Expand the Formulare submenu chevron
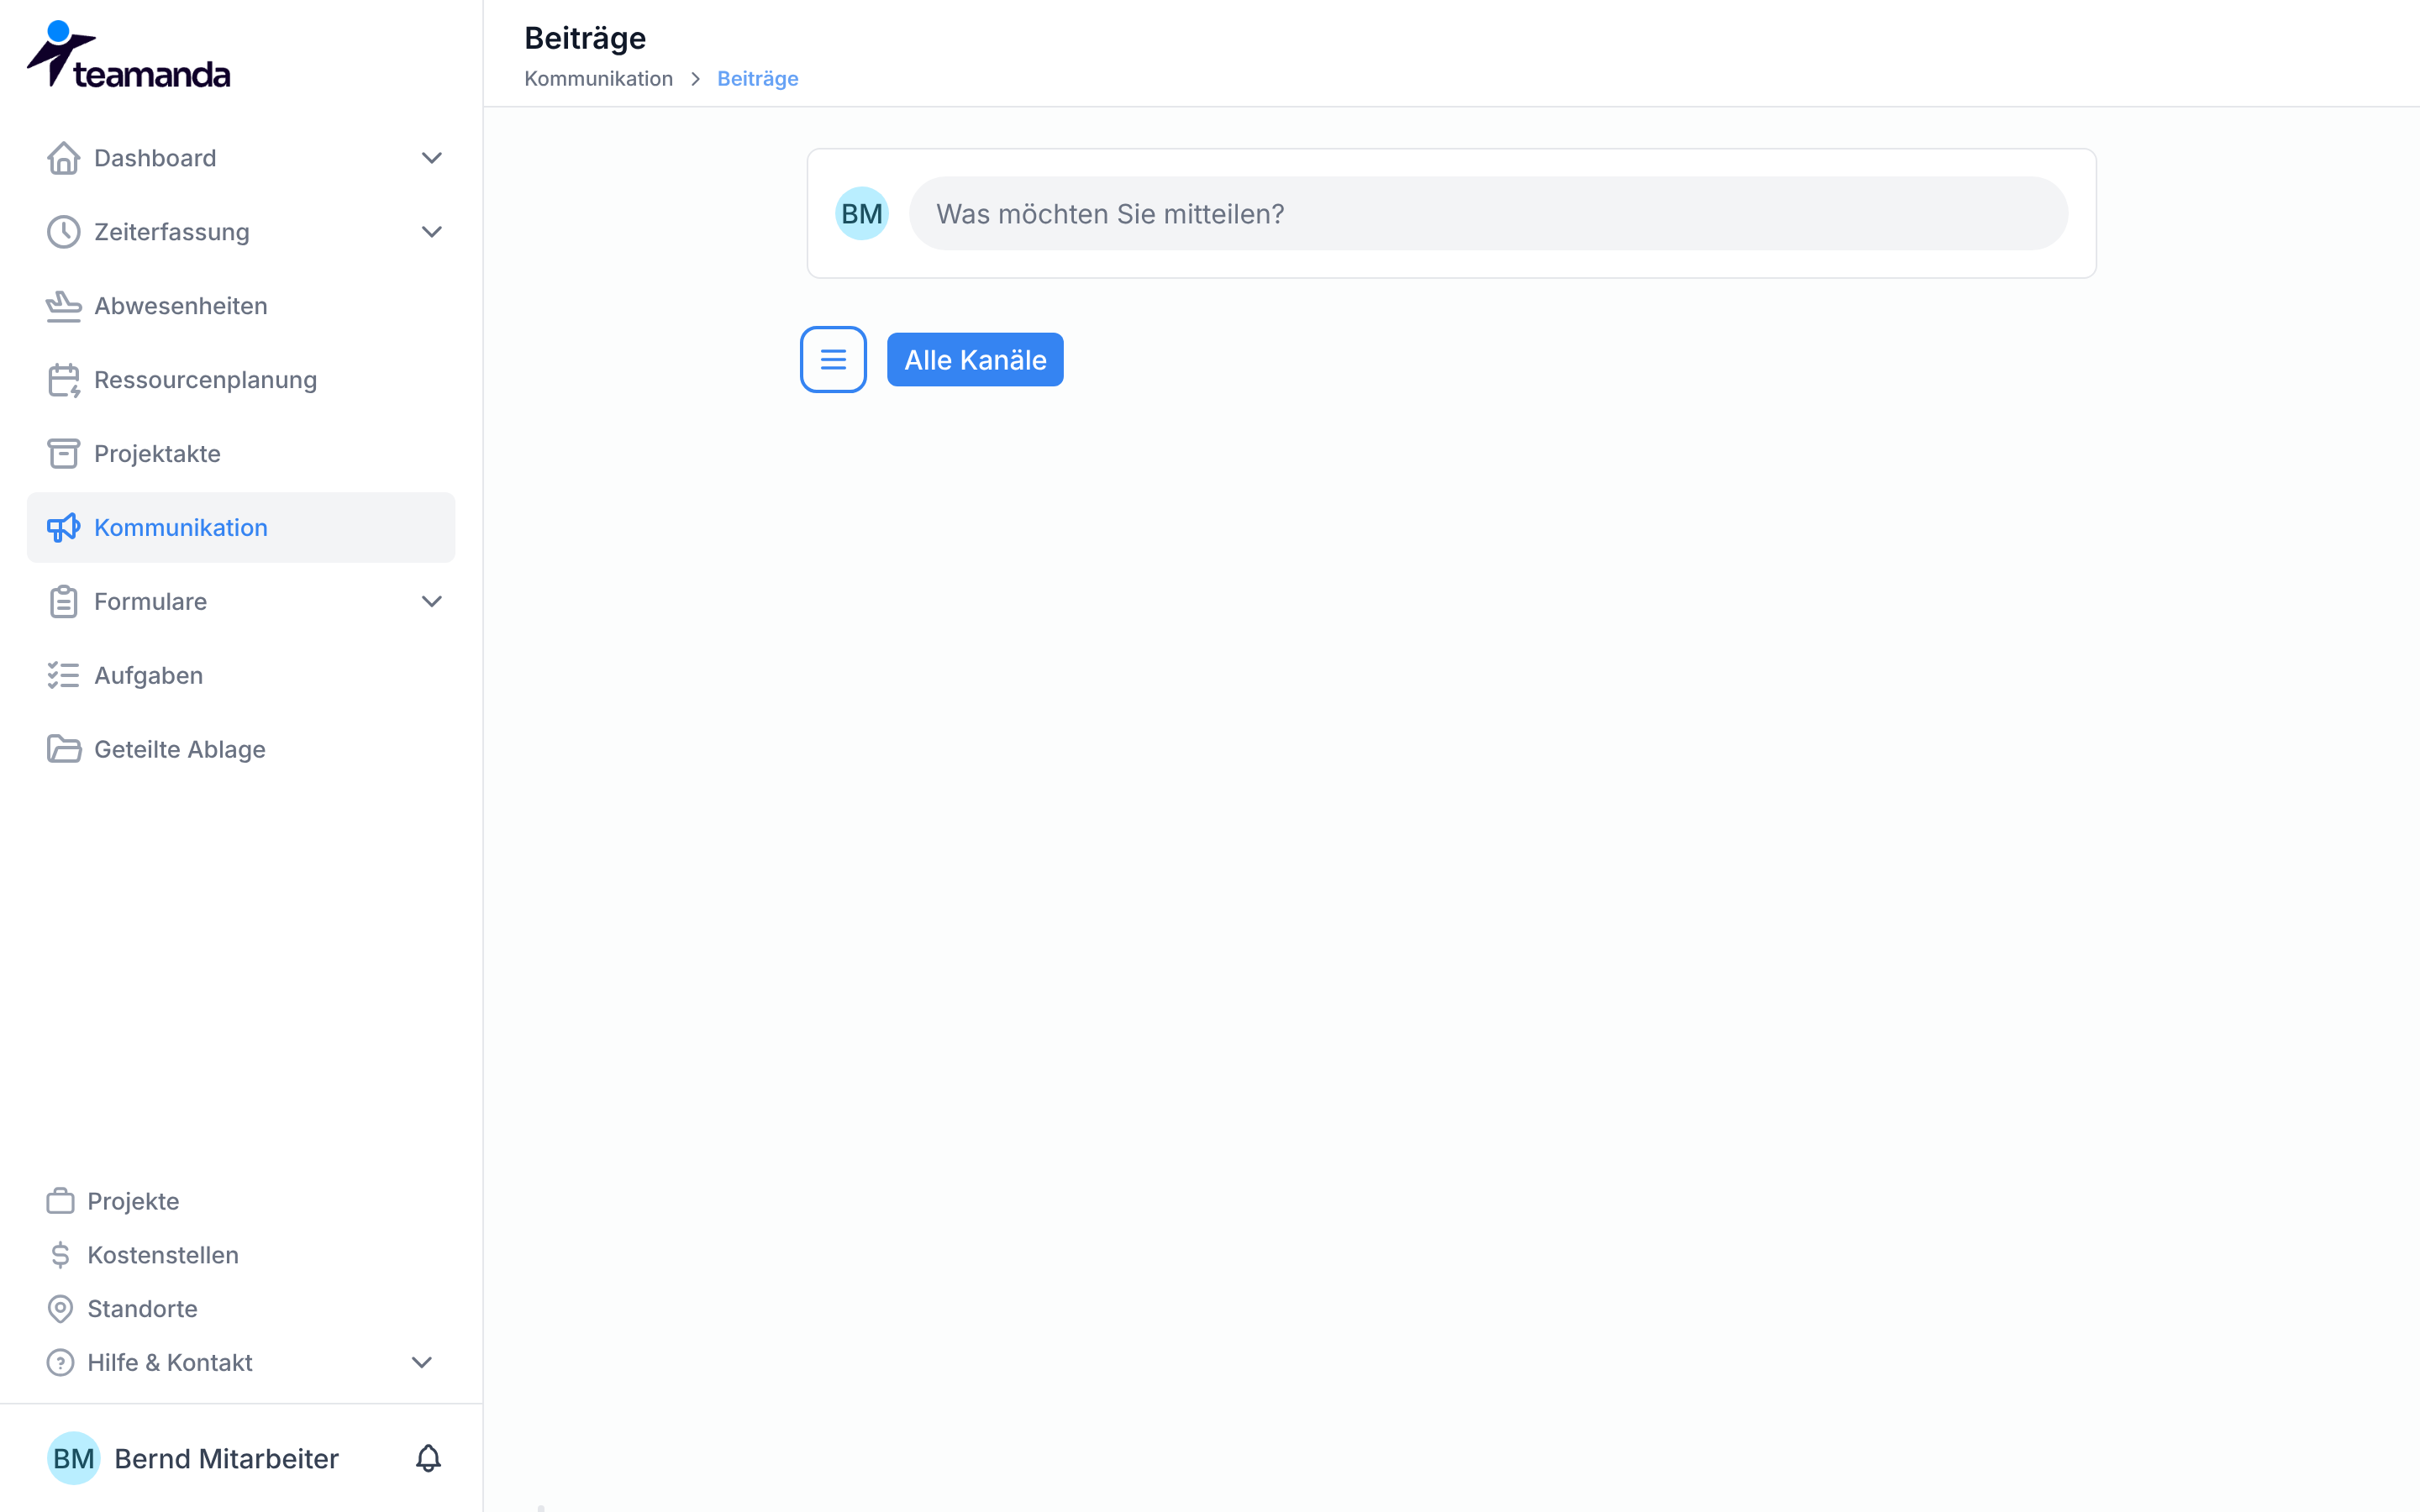 (x=432, y=602)
